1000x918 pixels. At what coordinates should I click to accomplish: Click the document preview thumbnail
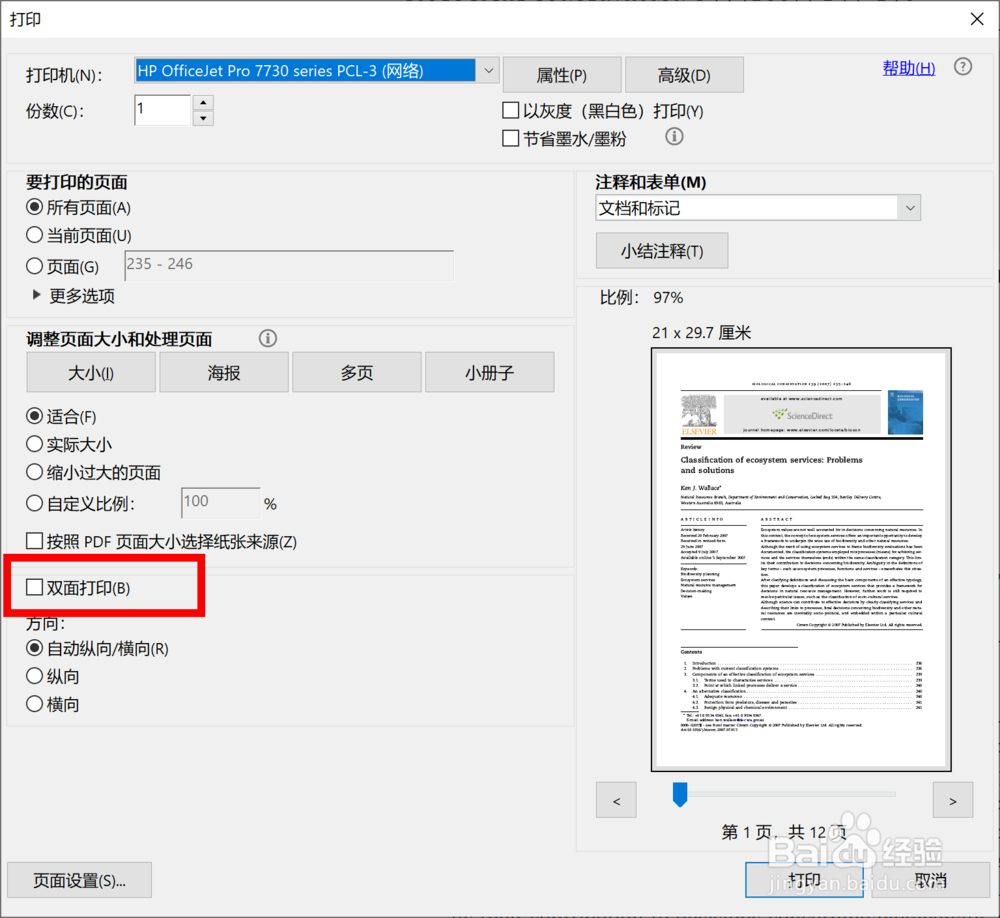pyautogui.click(x=801, y=559)
